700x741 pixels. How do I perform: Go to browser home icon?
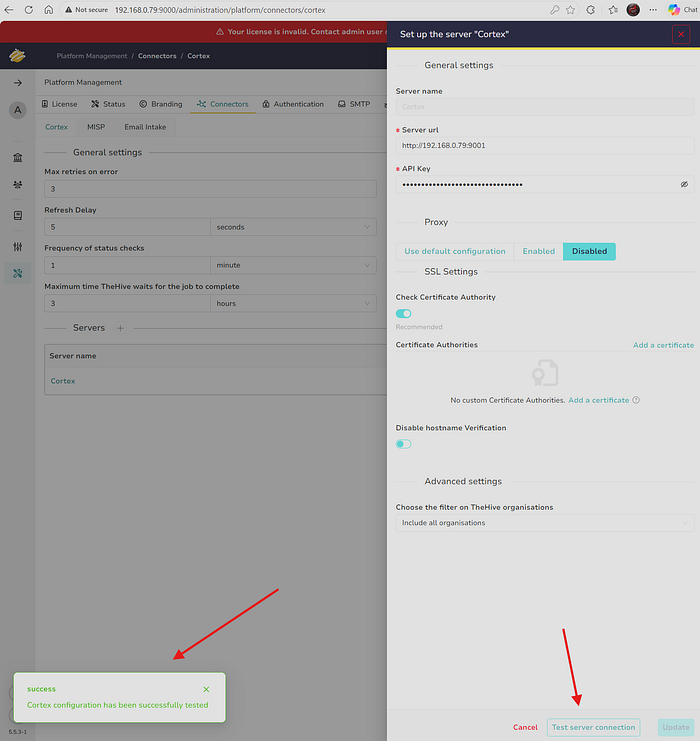click(49, 9)
